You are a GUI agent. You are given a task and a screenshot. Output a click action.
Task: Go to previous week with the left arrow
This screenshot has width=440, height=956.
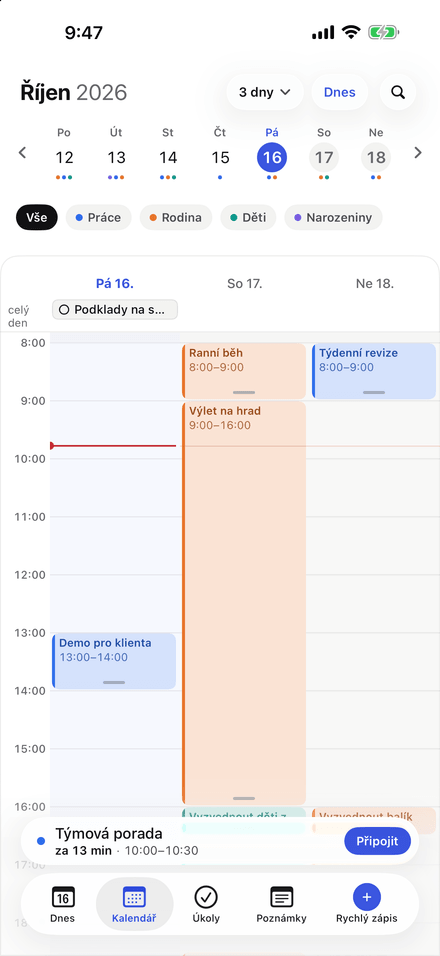pyautogui.click(x=23, y=152)
